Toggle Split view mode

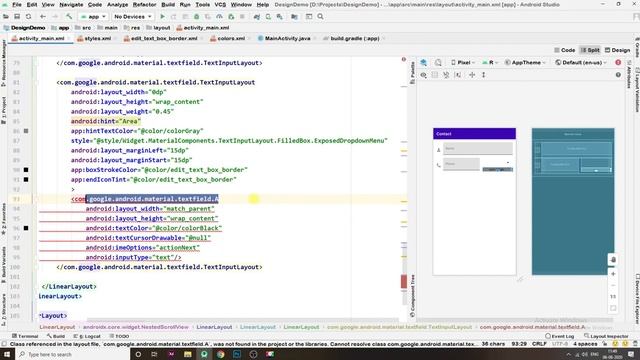click(590, 50)
